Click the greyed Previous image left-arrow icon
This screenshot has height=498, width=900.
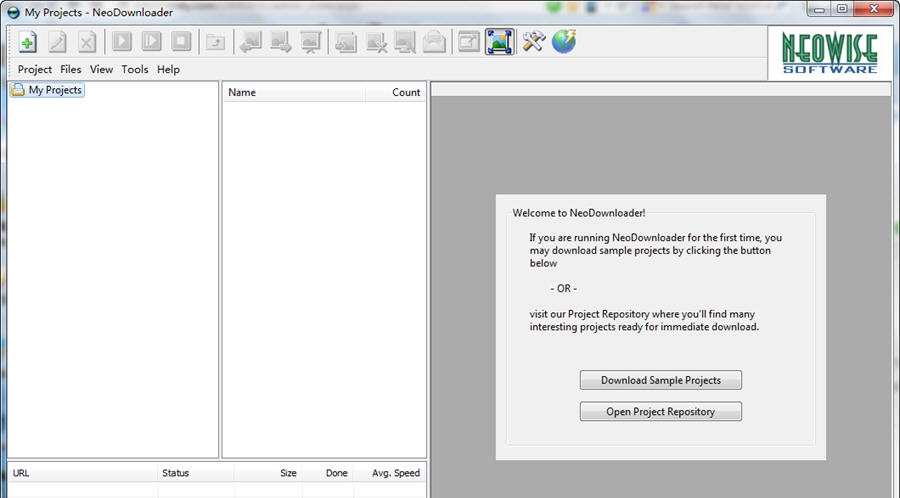(251, 42)
